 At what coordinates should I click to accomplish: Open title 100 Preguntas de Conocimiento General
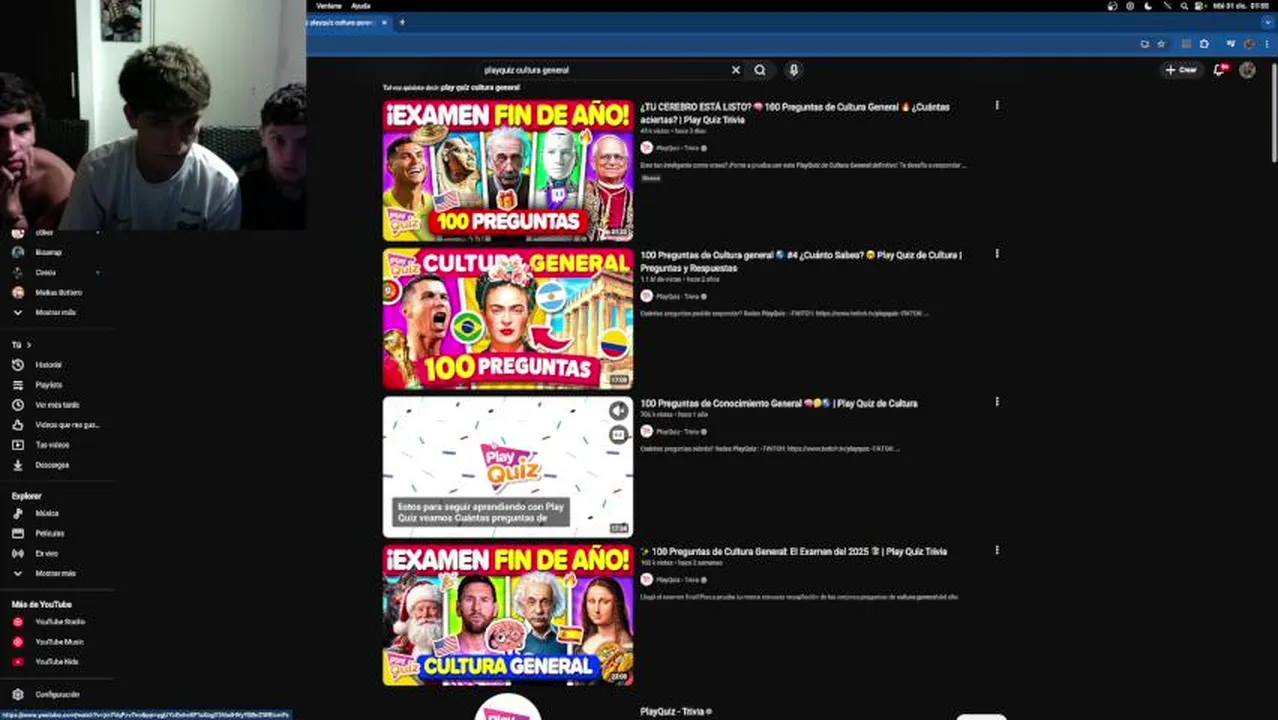click(779, 403)
